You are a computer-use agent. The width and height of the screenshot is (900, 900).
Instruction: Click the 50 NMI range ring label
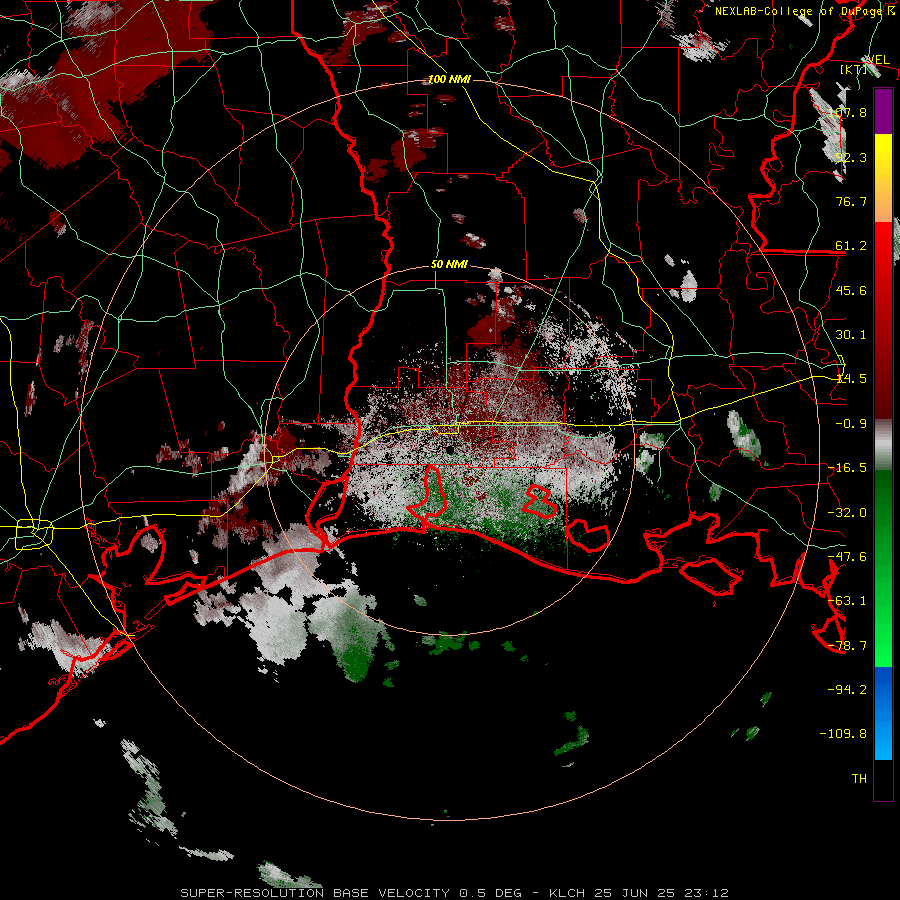449,265
